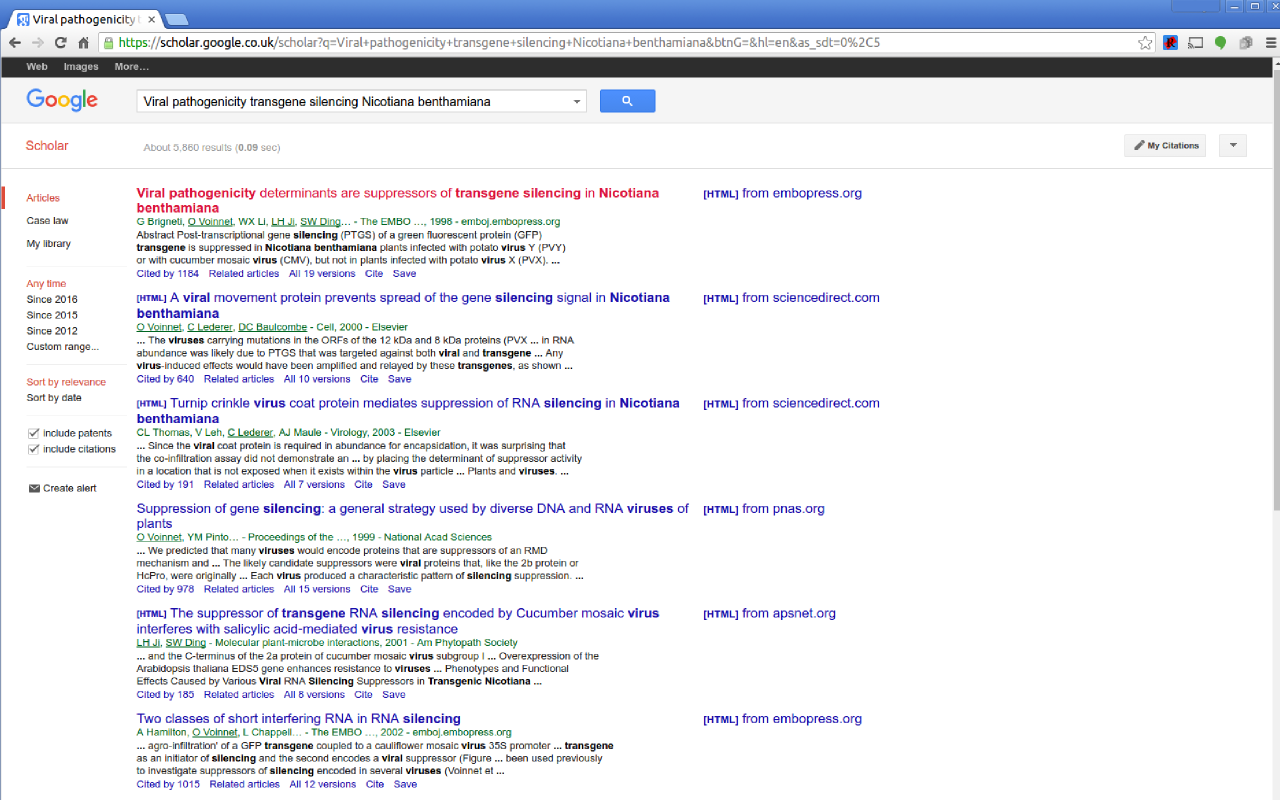The width and height of the screenshot is (1280, 800).
Task: Open [HTML] from pnas.org link
Action: coord(764,509)
